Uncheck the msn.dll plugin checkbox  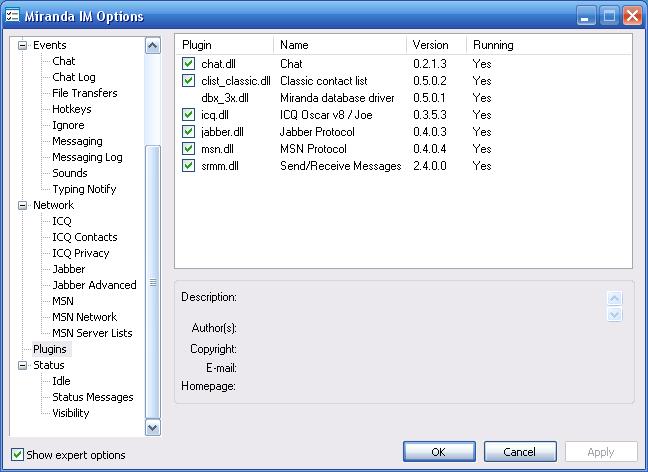[188, 148]
